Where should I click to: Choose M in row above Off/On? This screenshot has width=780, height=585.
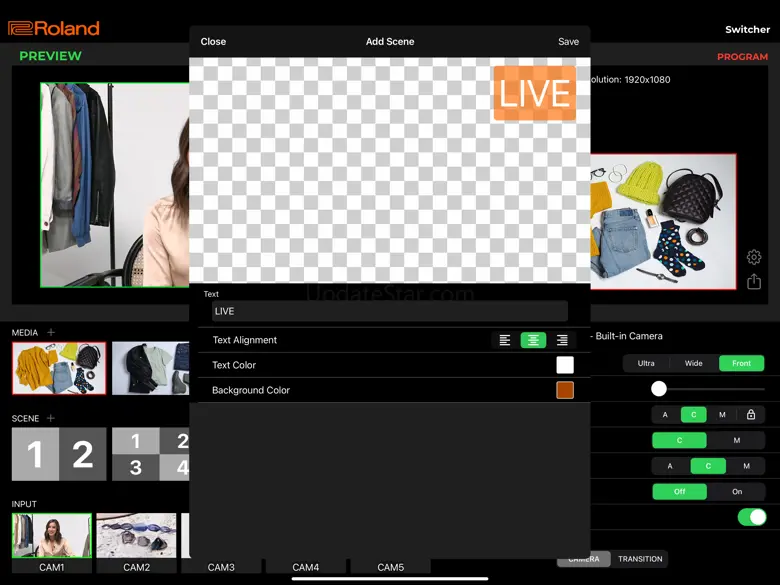point(746,466)
